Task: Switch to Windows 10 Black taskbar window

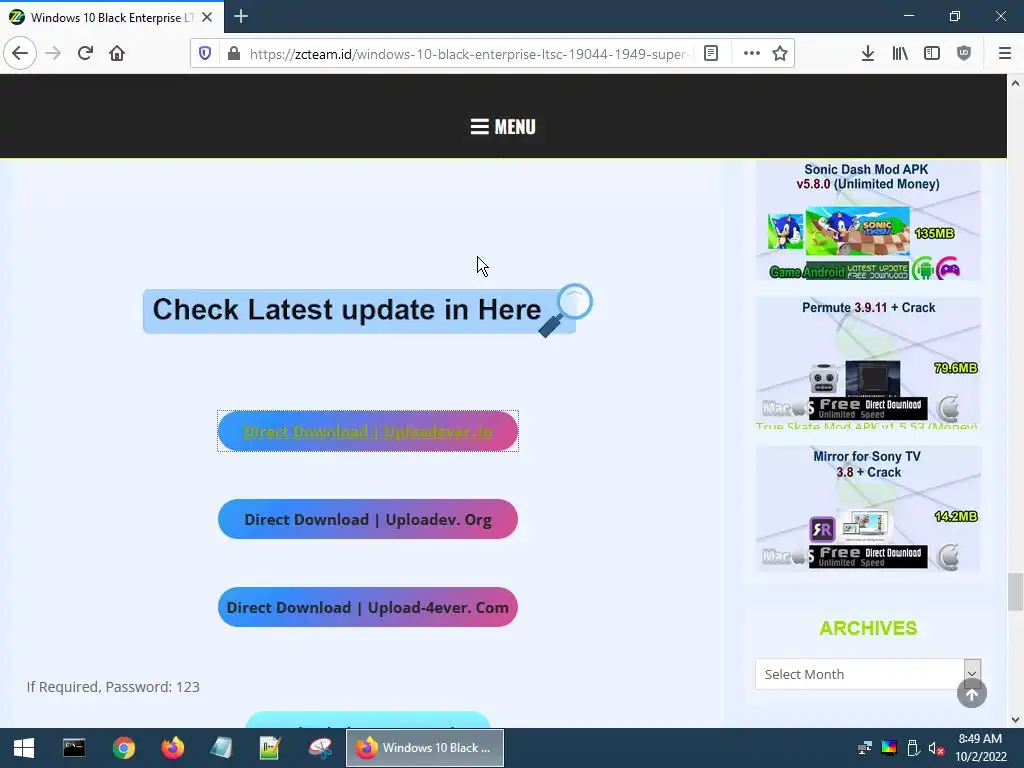Action: tap(424, 748)
